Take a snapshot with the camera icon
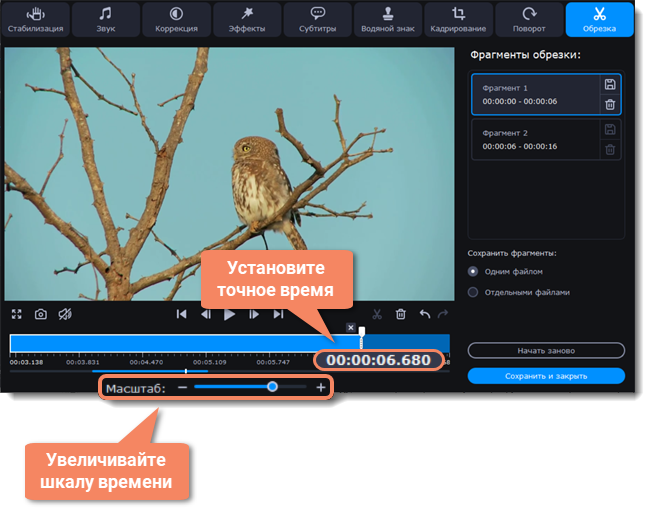 click(41, 314)
